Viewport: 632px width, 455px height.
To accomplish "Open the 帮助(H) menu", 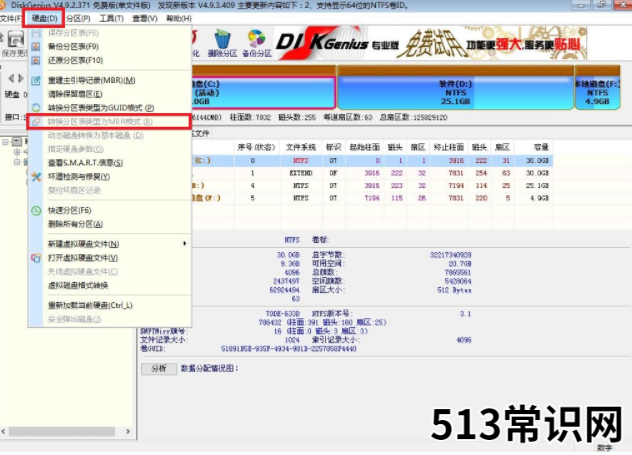I will (x=179, y=19).
